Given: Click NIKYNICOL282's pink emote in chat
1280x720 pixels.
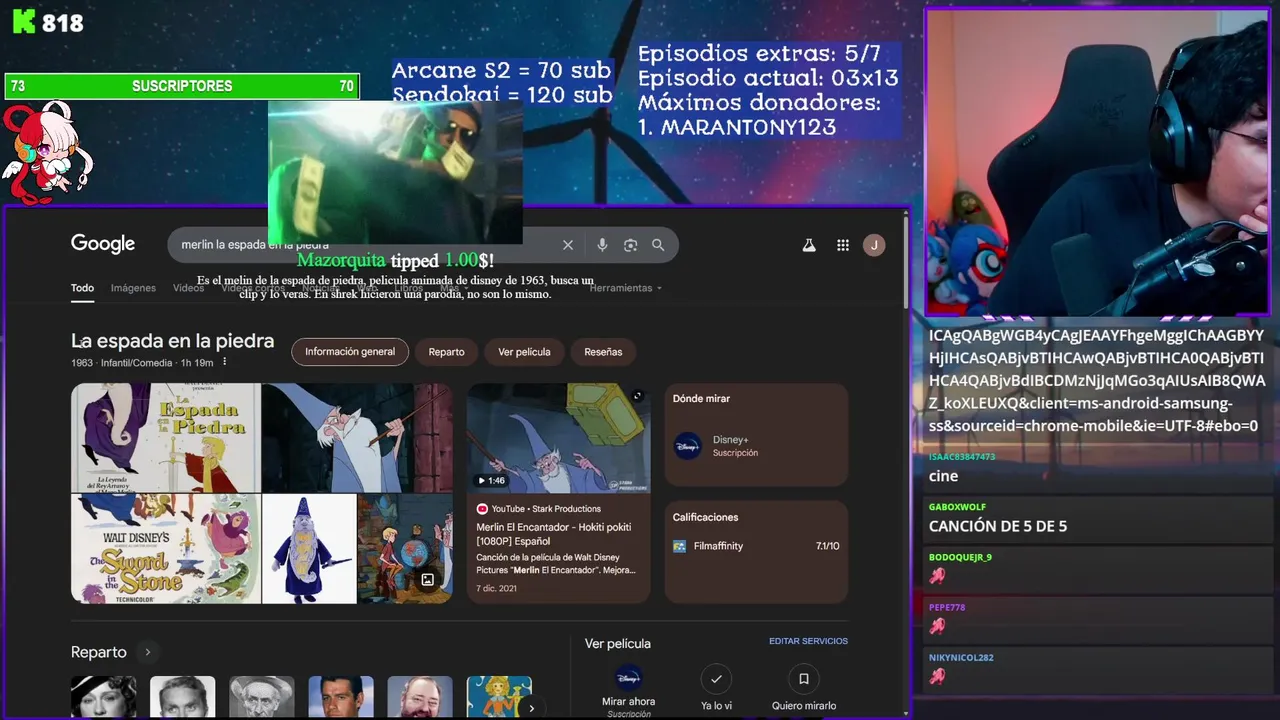Looking at the screenshot, I should [x=937, y=676].
